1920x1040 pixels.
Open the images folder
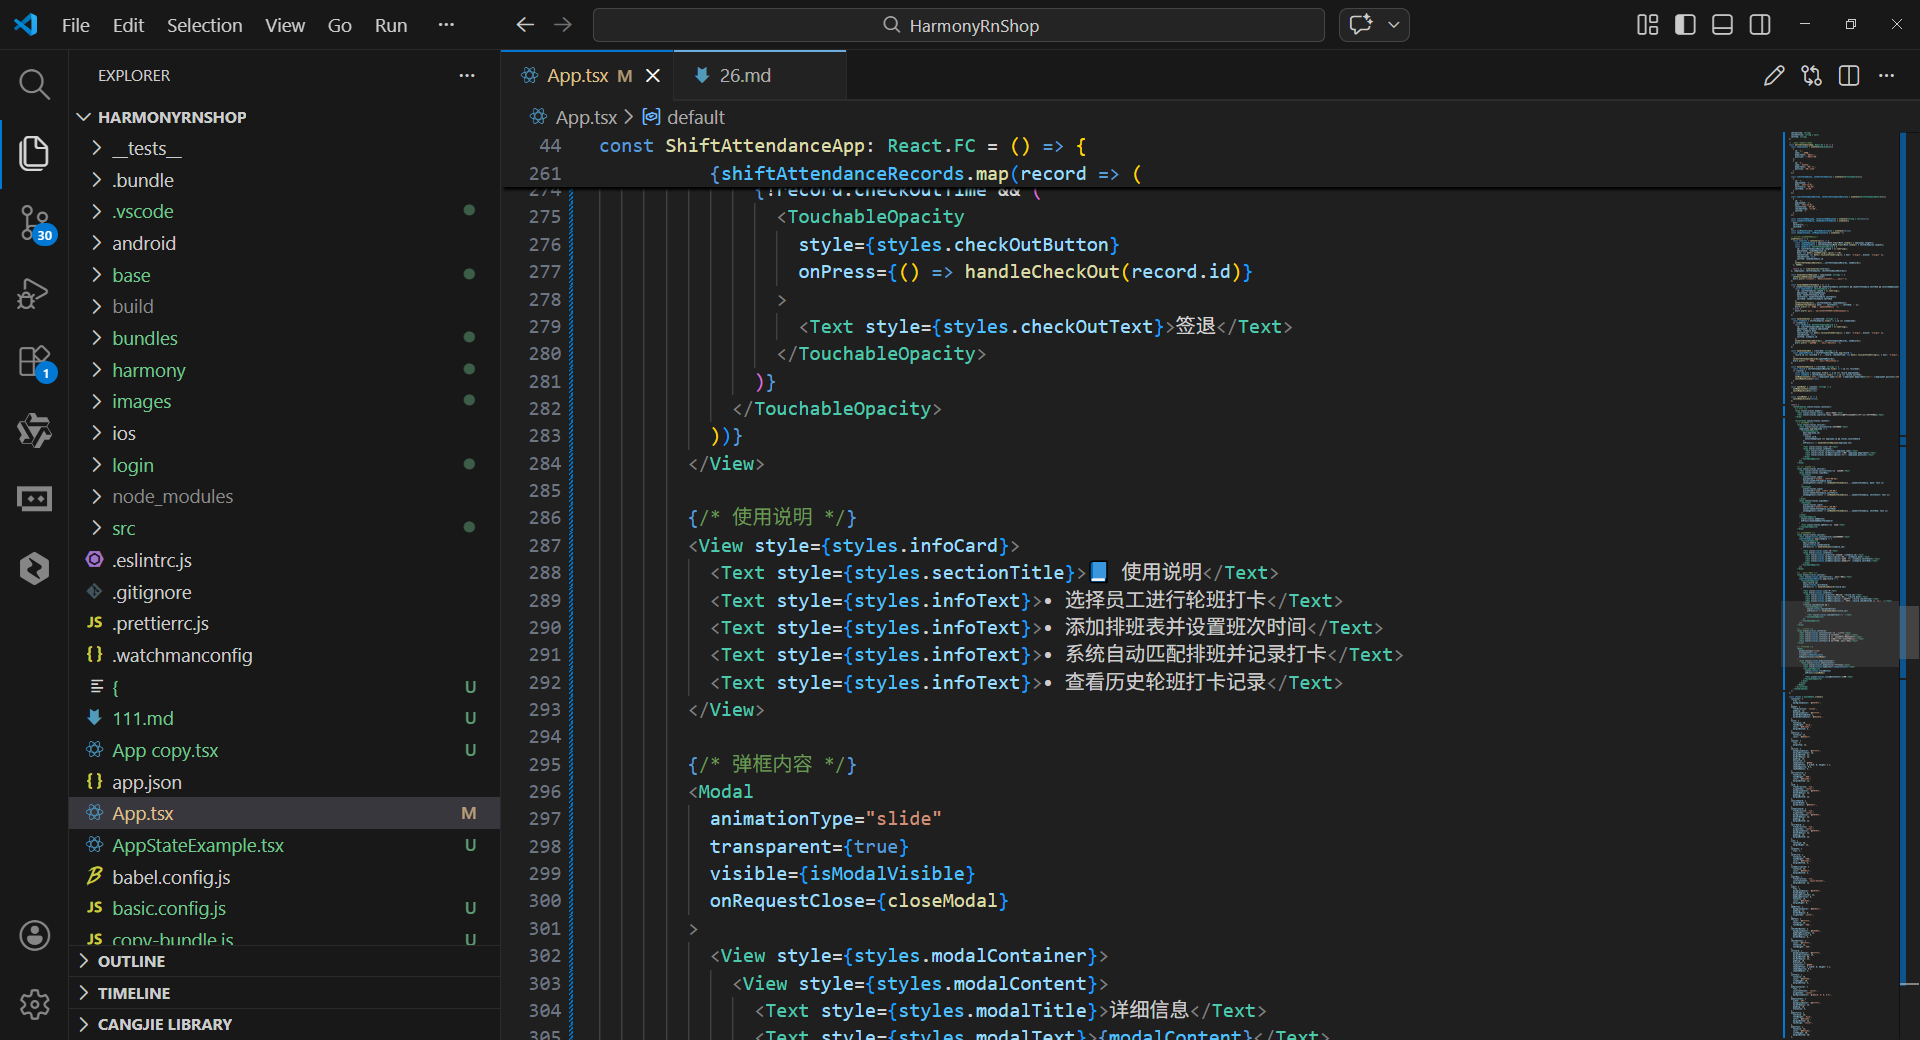[x=284, y=401]
